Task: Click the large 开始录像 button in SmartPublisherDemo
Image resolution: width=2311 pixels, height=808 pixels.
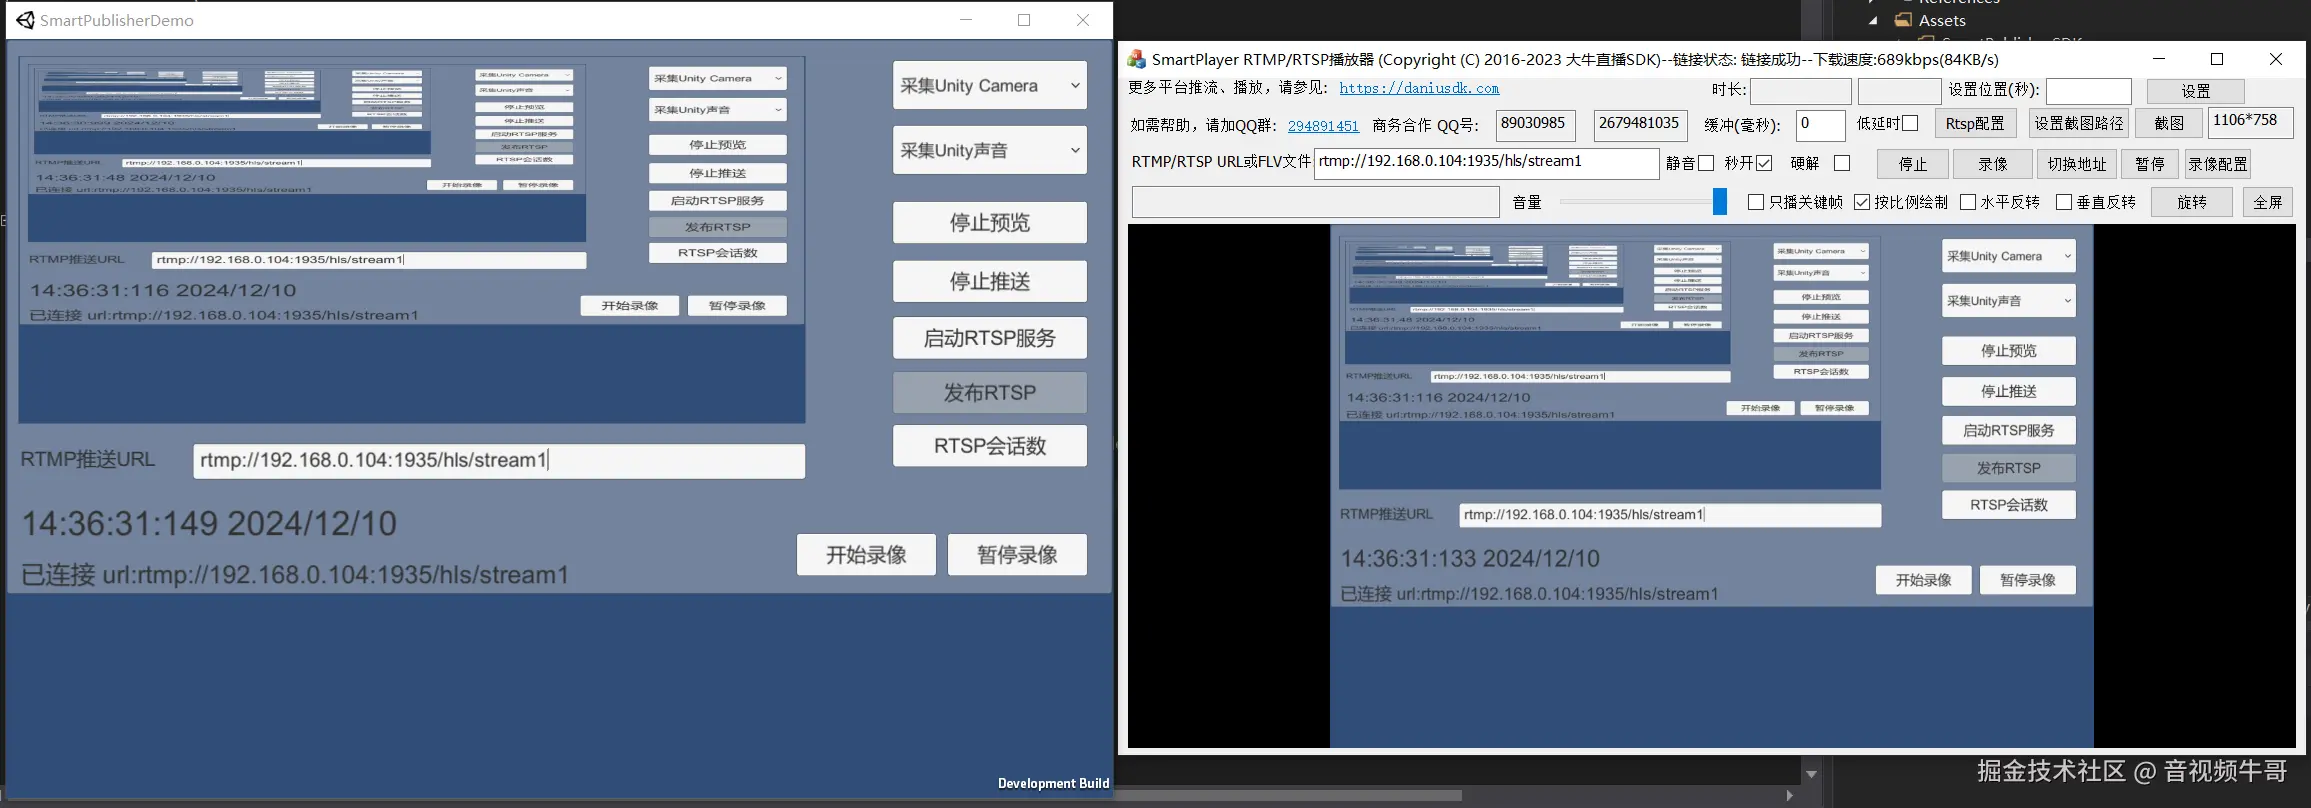Action: [x=866, y=555]
